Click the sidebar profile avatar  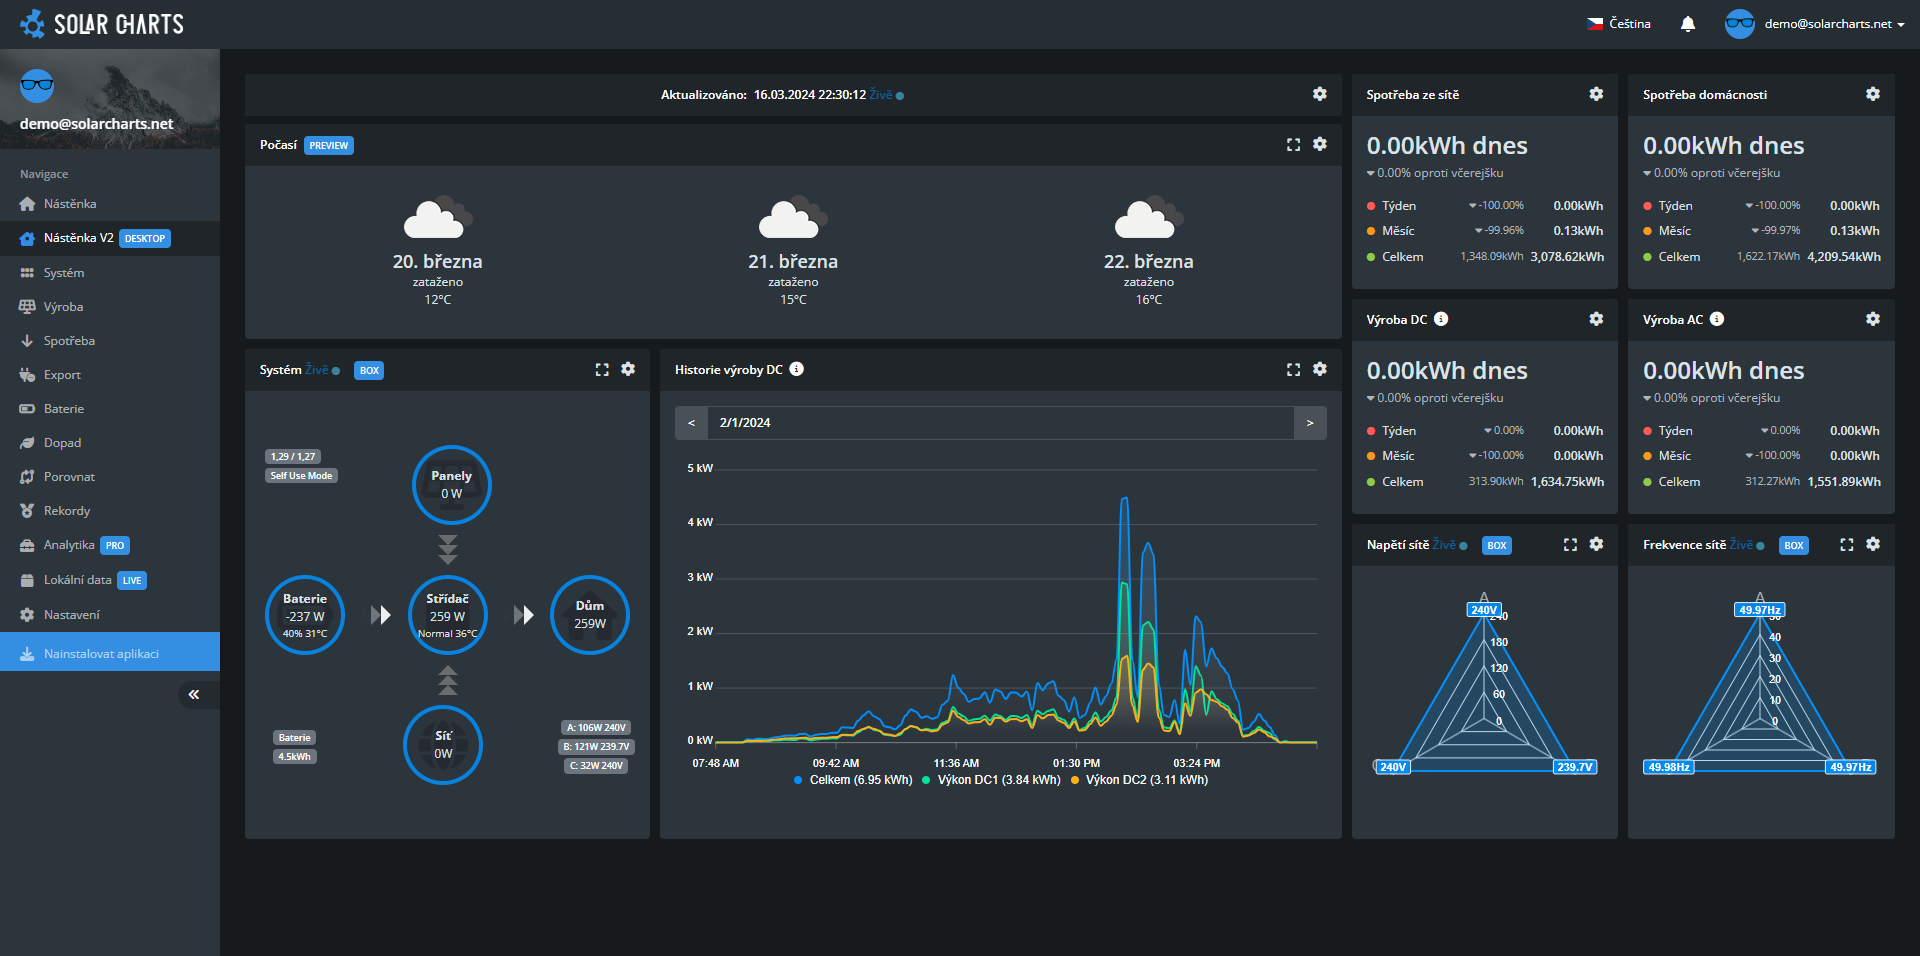pyautogui.click(x=37, y=85)
